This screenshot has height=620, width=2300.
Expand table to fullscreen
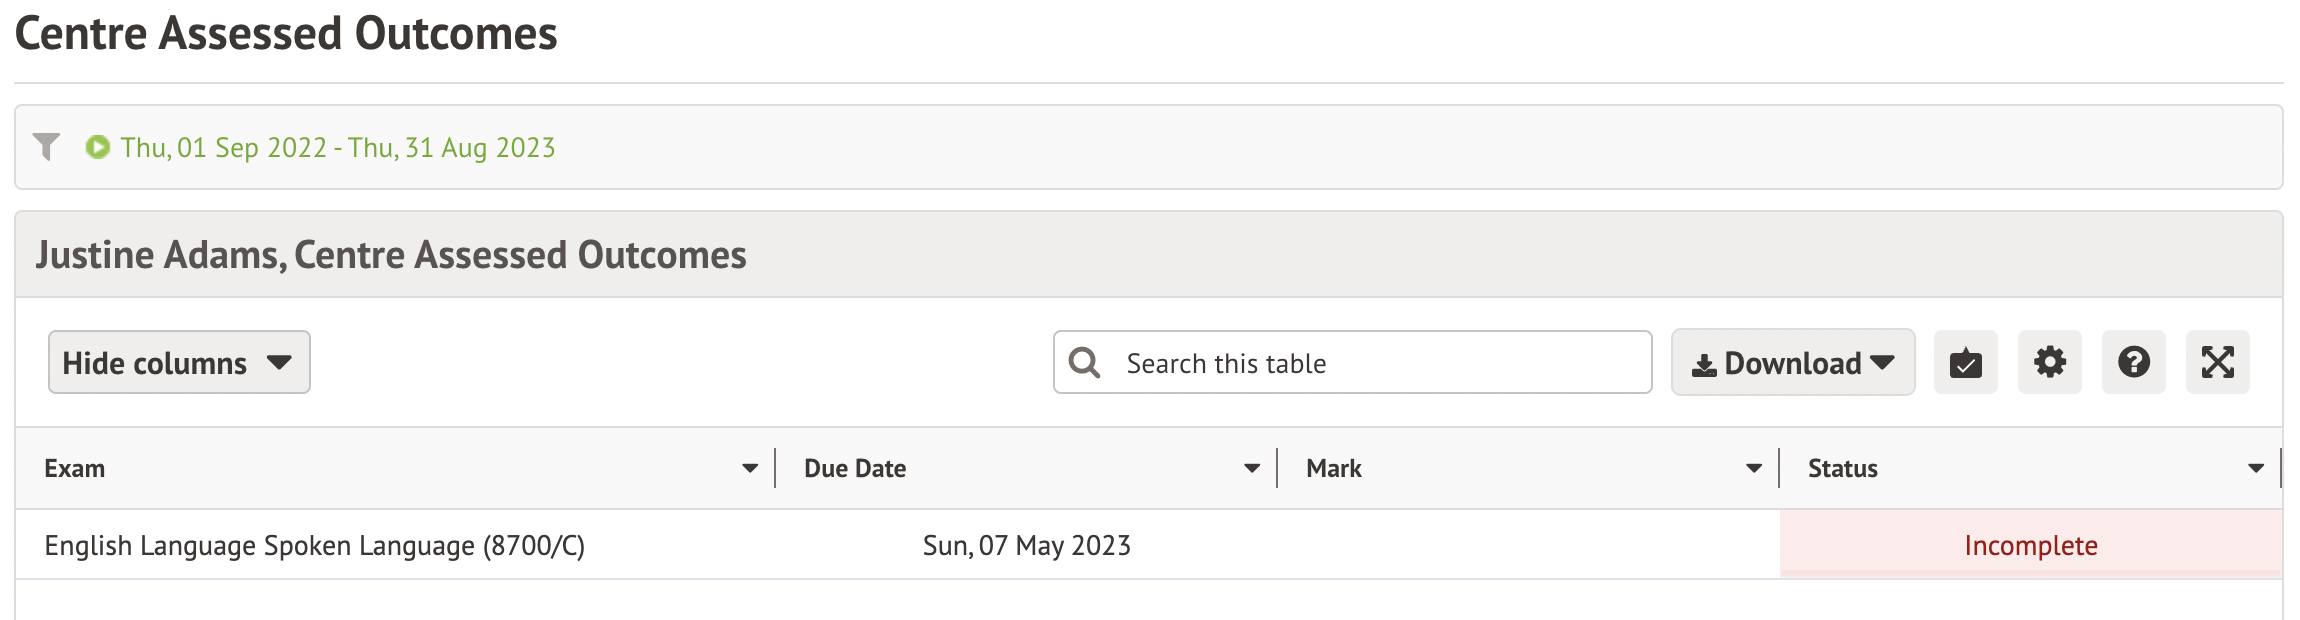click(2217, 362)
